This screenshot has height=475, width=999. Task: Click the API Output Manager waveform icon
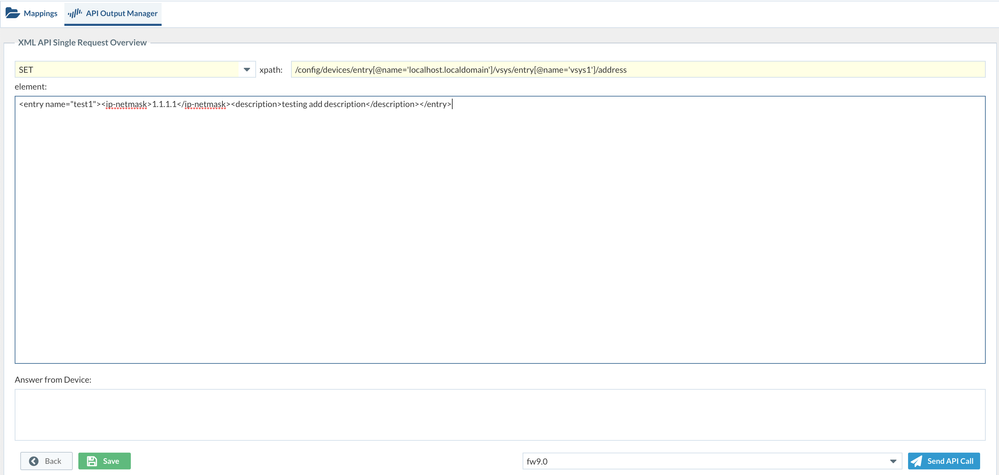(x=75, y=13)
